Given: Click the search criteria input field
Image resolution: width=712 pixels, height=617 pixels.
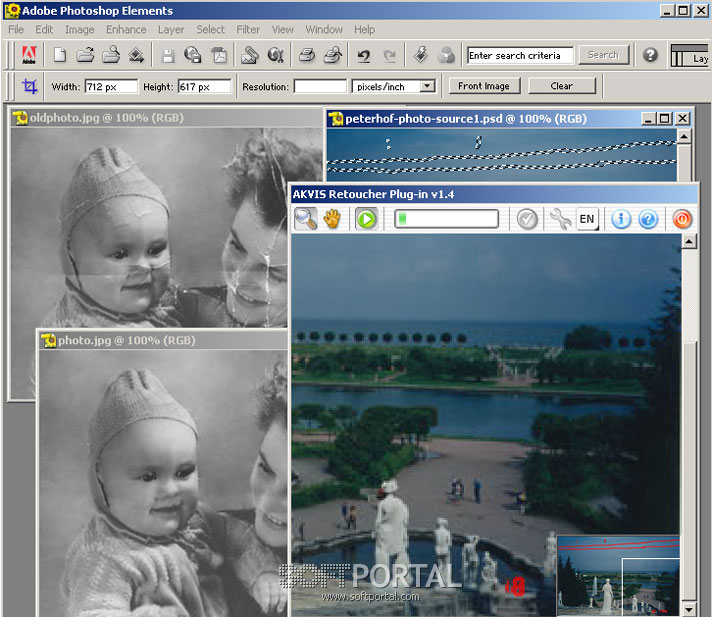Looking at the screenshot, I should [x=520, y=55].
